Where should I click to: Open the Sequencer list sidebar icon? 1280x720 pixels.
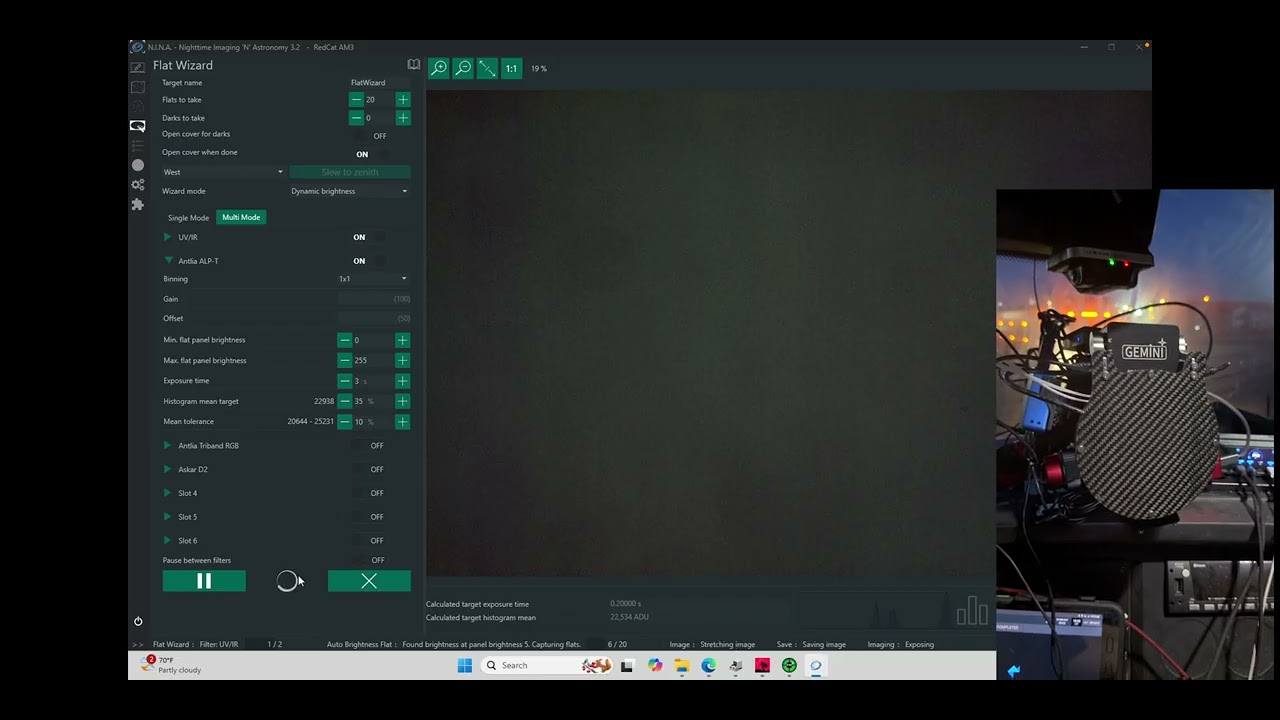(138, 146)
